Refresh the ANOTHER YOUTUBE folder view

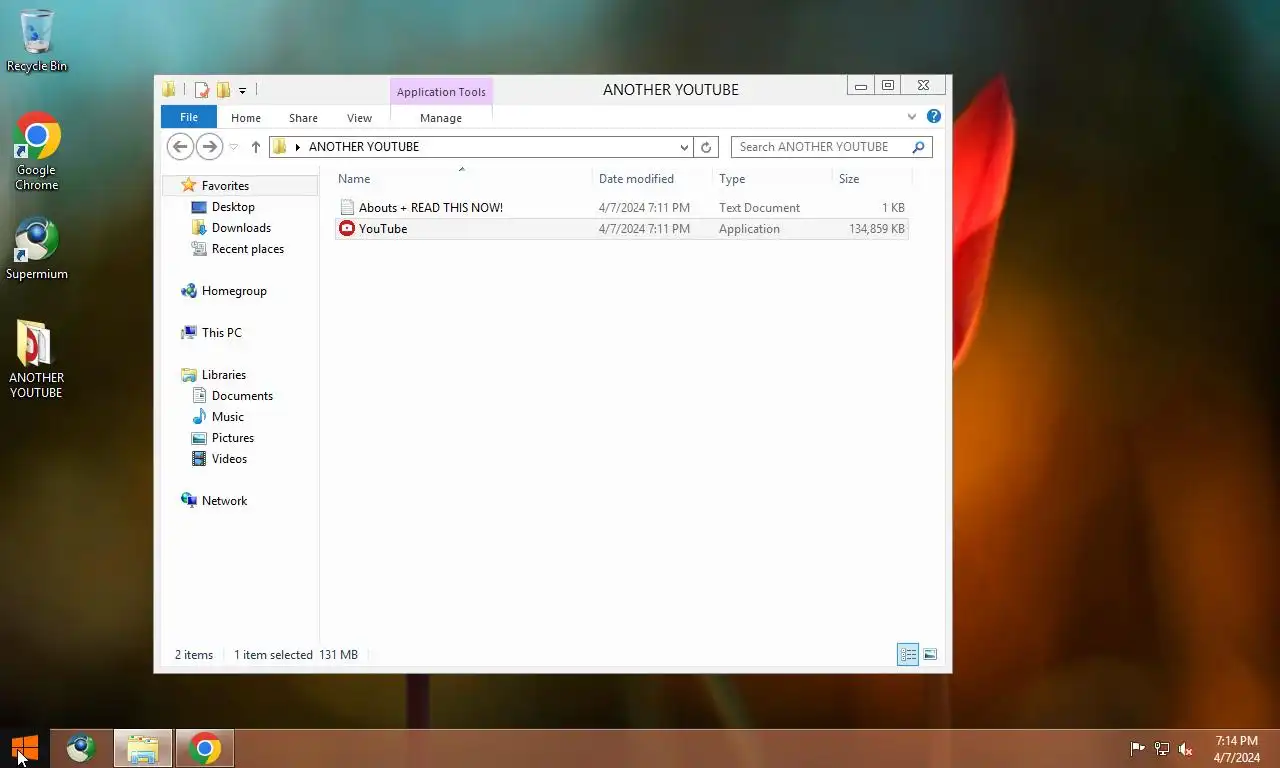[706, 147]
